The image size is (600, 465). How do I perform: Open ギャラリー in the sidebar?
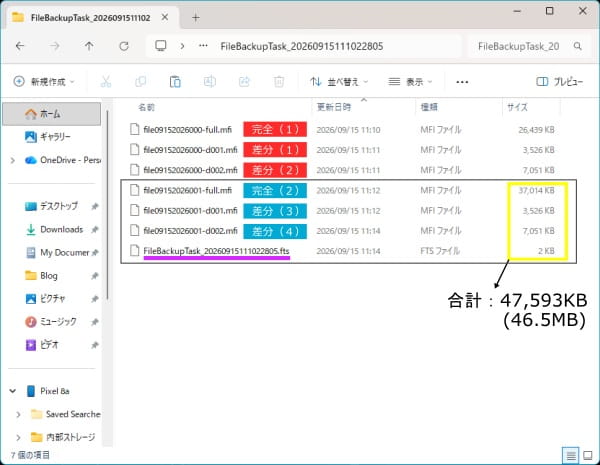(52, 137)
